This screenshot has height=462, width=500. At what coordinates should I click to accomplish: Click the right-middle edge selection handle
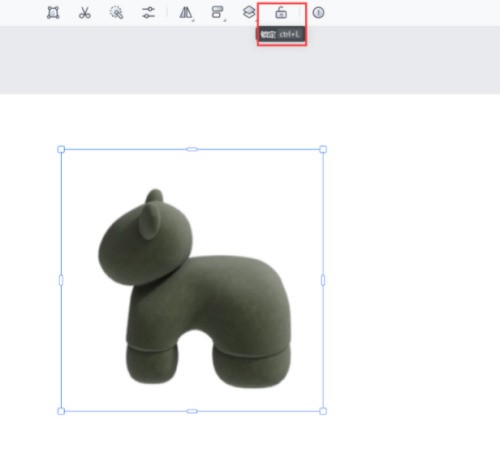click(323, 280)
